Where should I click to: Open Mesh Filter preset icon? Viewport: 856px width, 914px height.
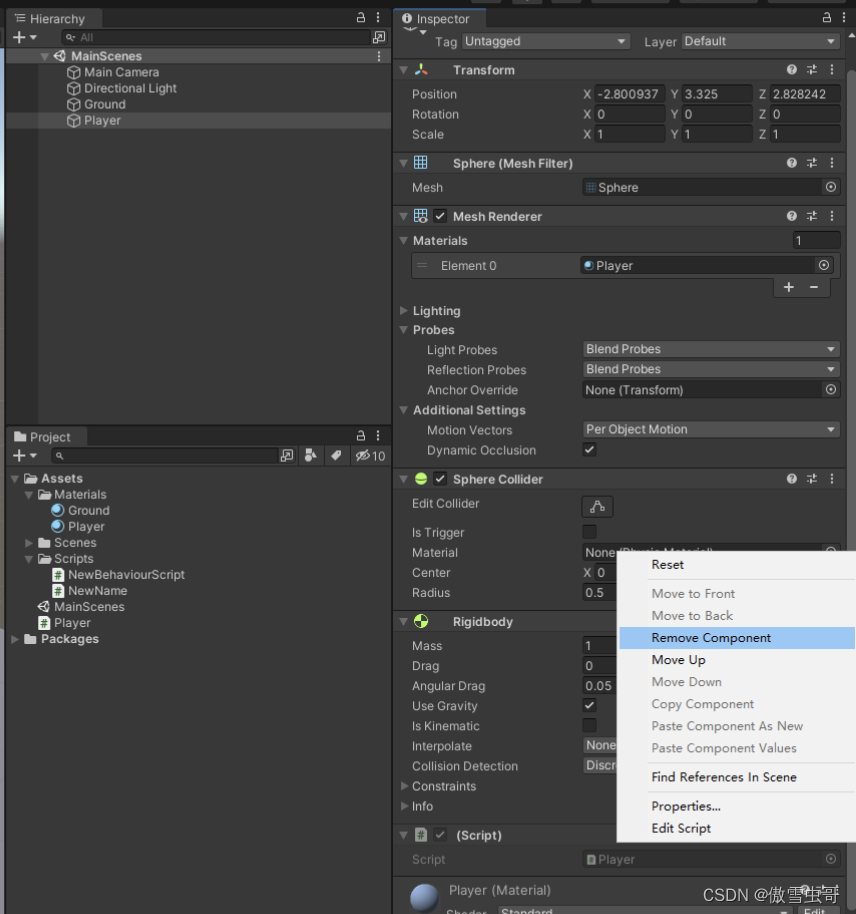(x=812, y=163)
